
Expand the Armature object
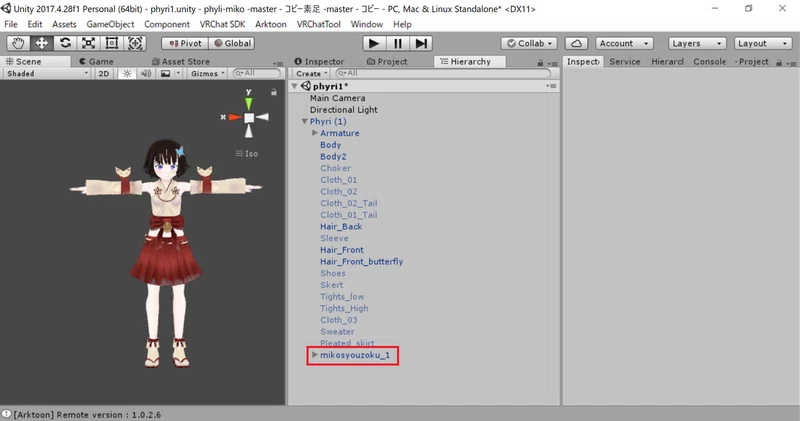coord(315,133)
